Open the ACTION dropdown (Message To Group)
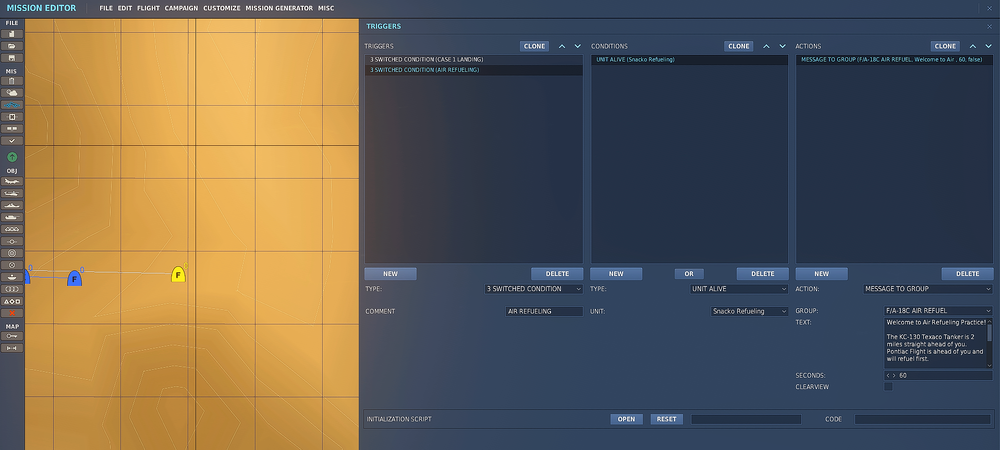Image resolution: width=1000 pixels, height=450 pixels. click(928, 289)
